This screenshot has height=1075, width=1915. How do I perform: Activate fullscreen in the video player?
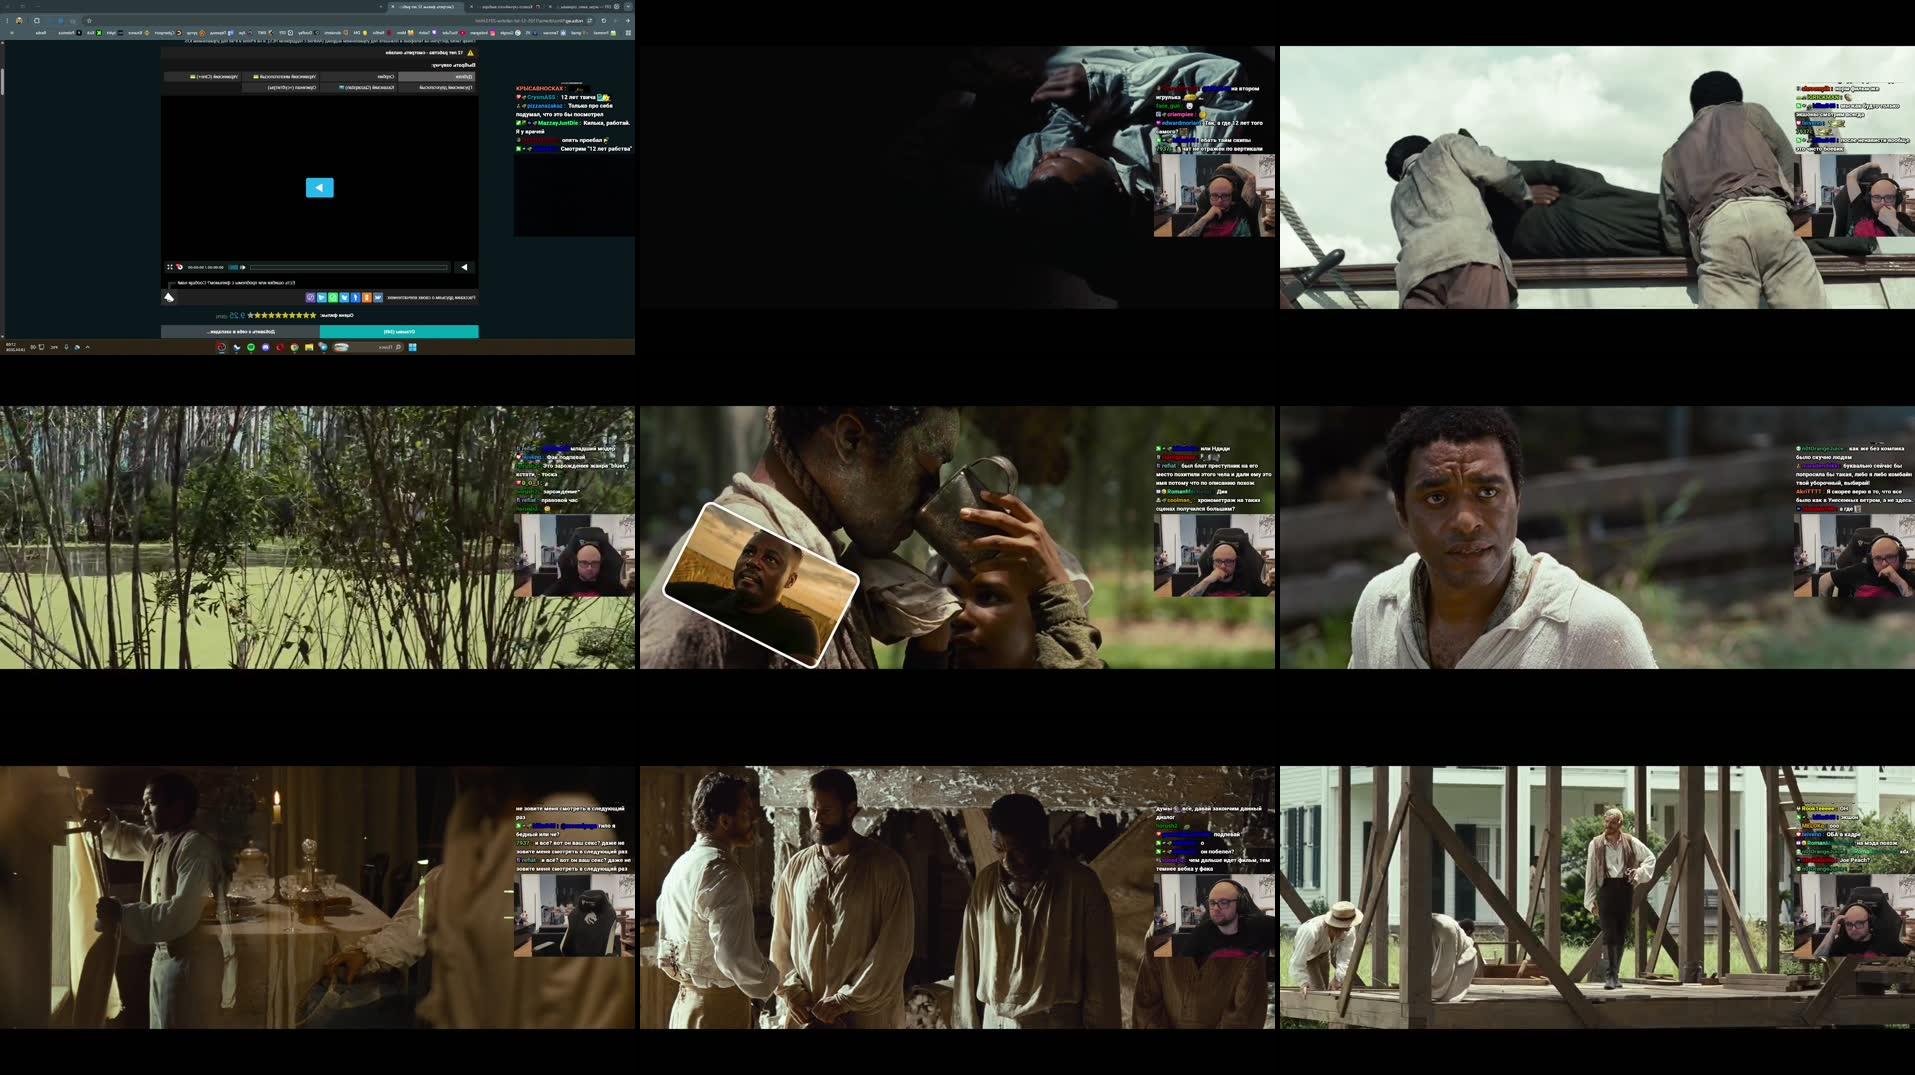[170, 267]
